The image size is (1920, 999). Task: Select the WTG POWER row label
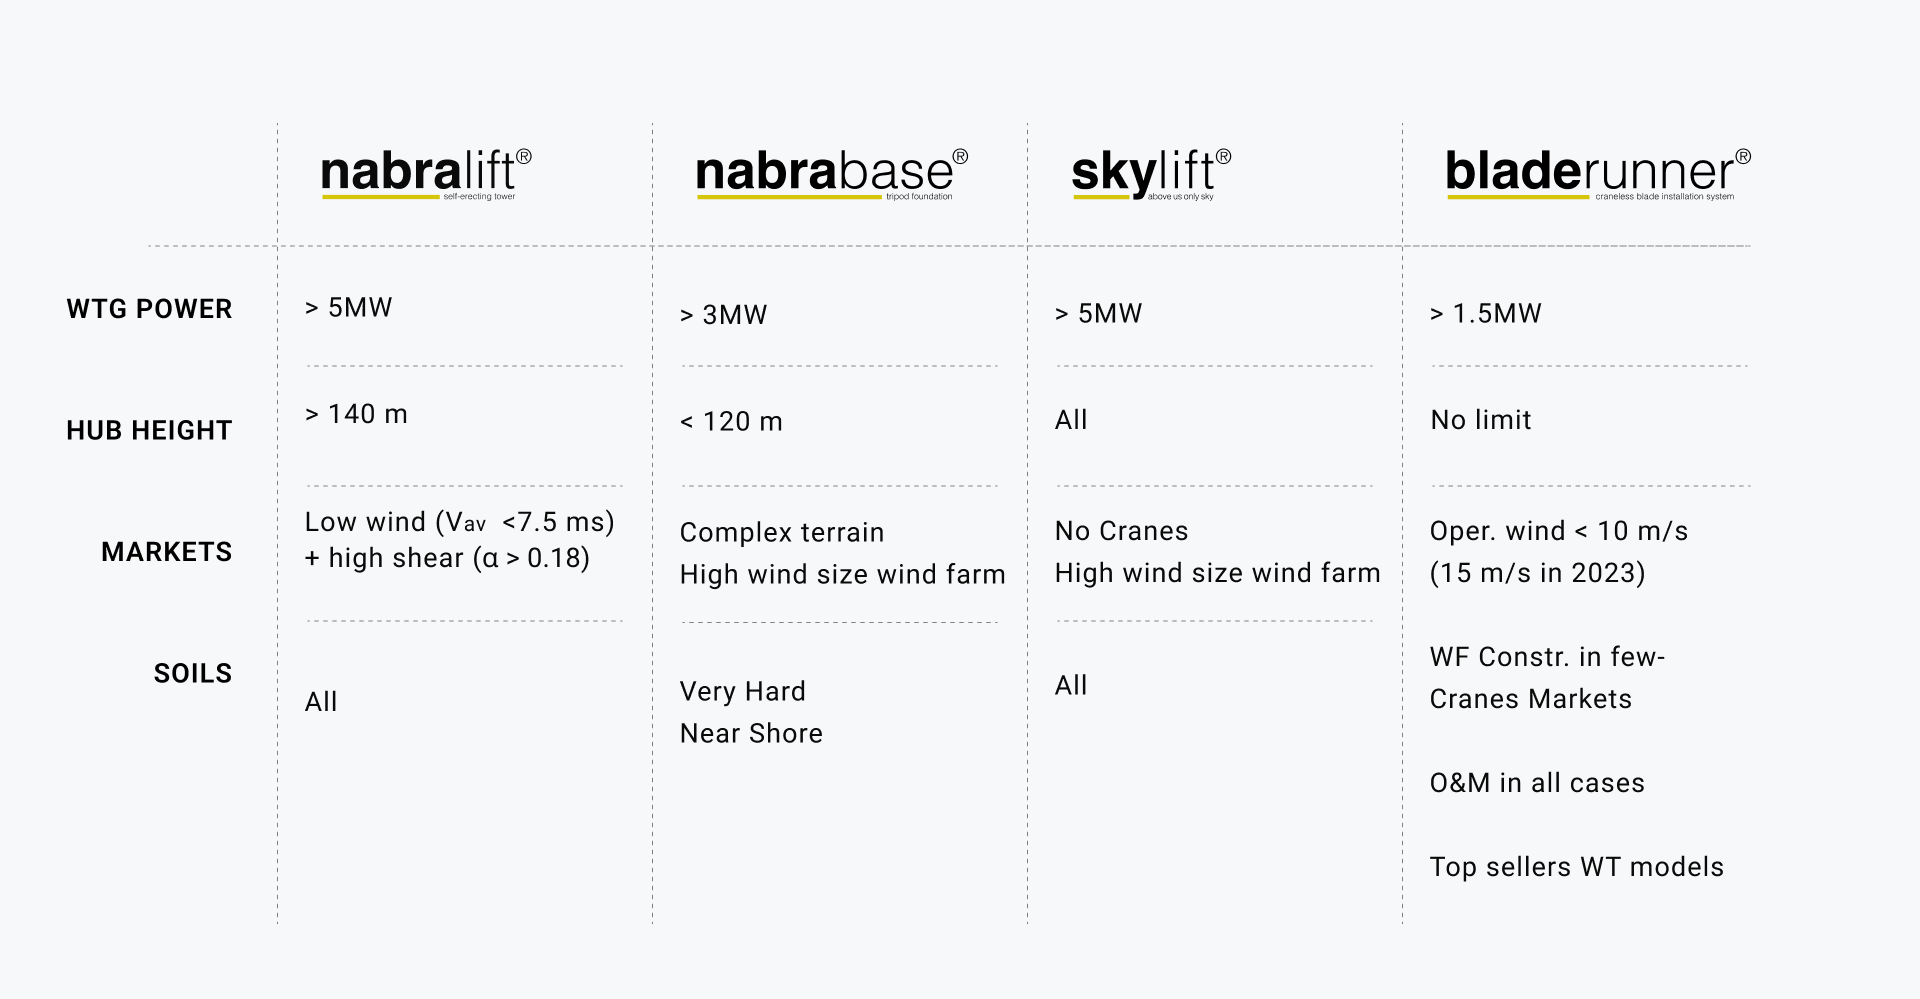pos(149,309)
